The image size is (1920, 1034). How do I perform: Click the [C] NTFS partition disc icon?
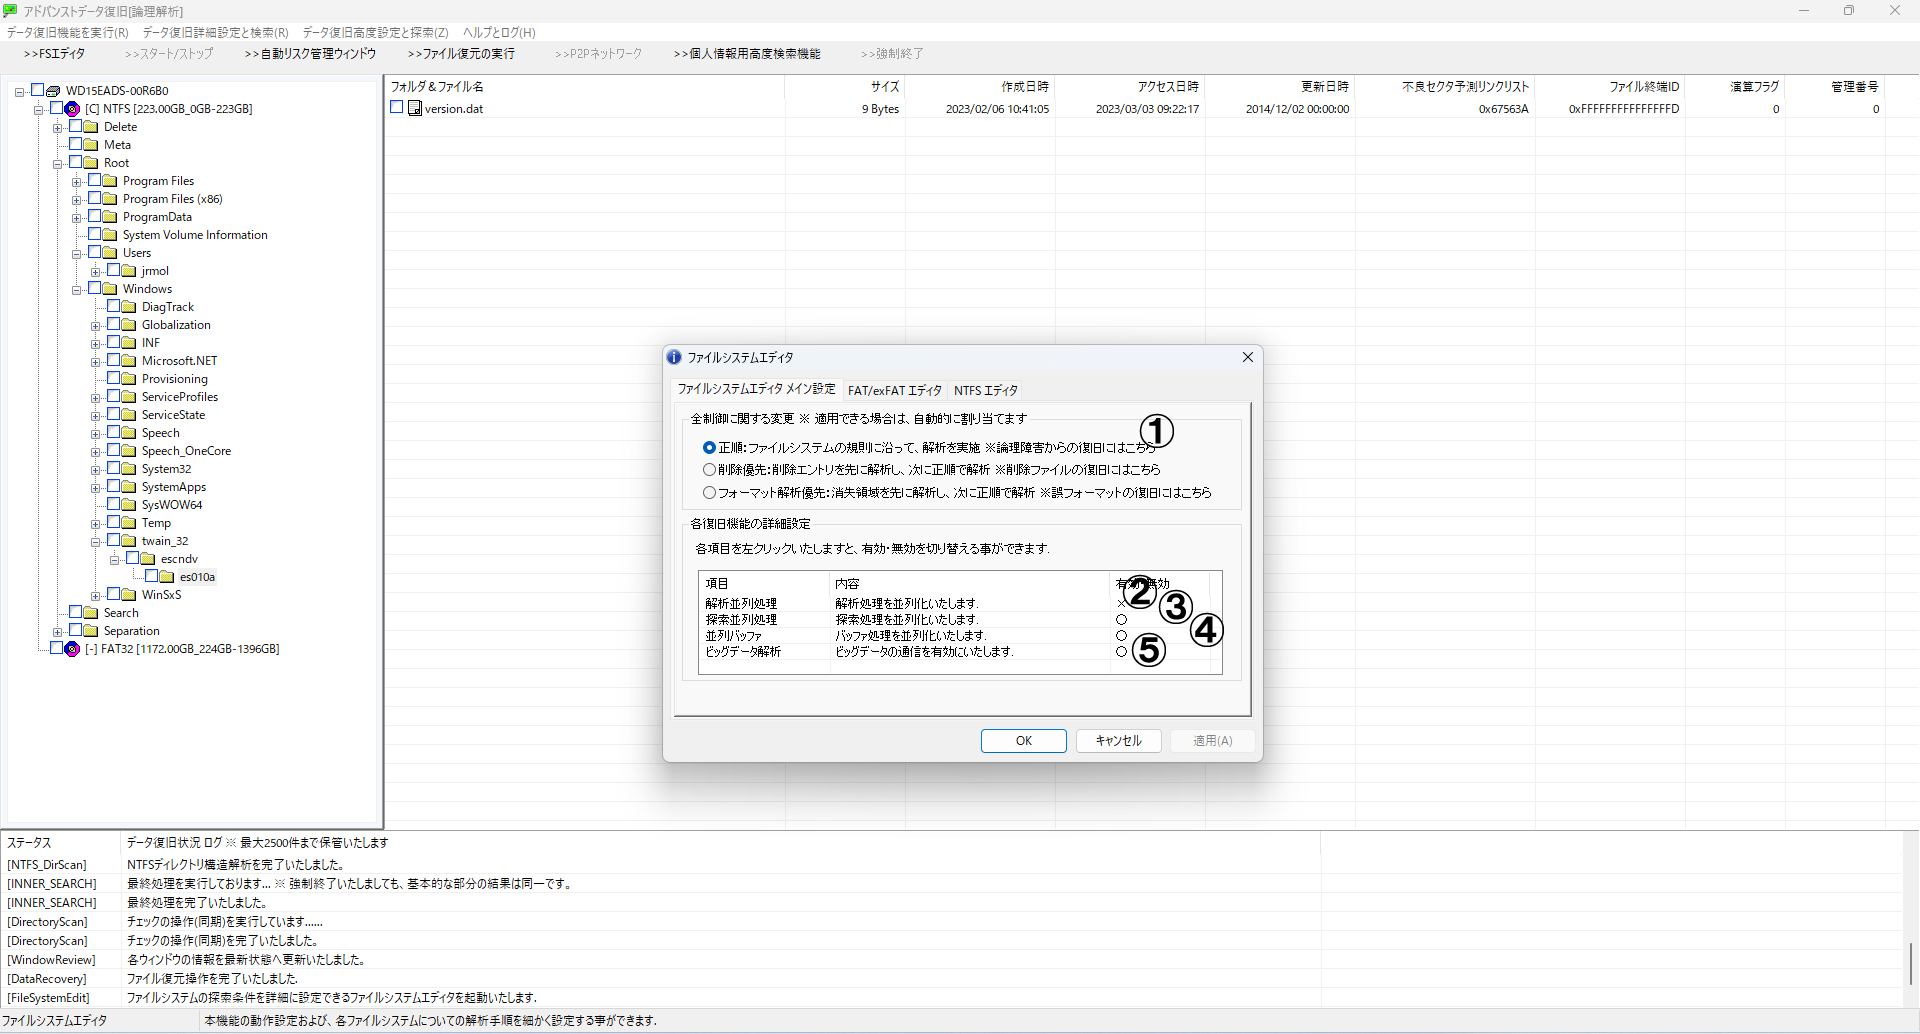tap(72, 109)
